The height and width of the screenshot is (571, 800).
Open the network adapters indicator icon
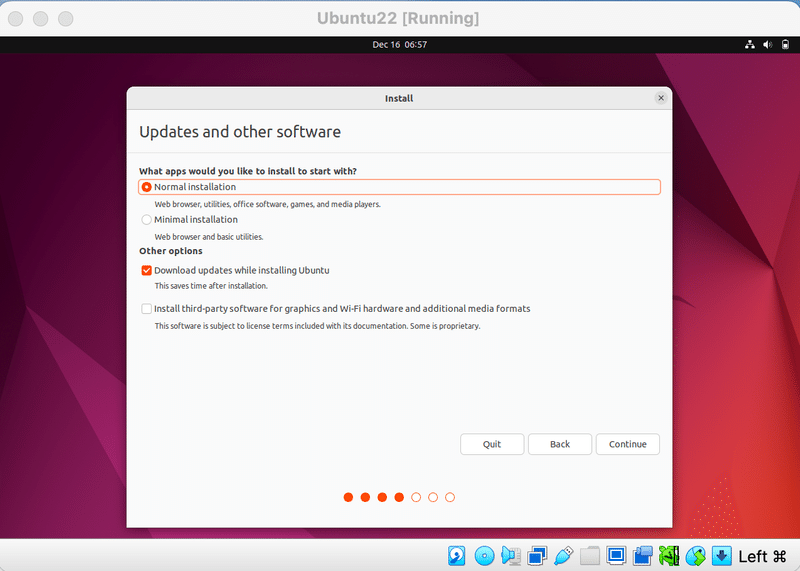pyautogui.click(x=537, y=556)
